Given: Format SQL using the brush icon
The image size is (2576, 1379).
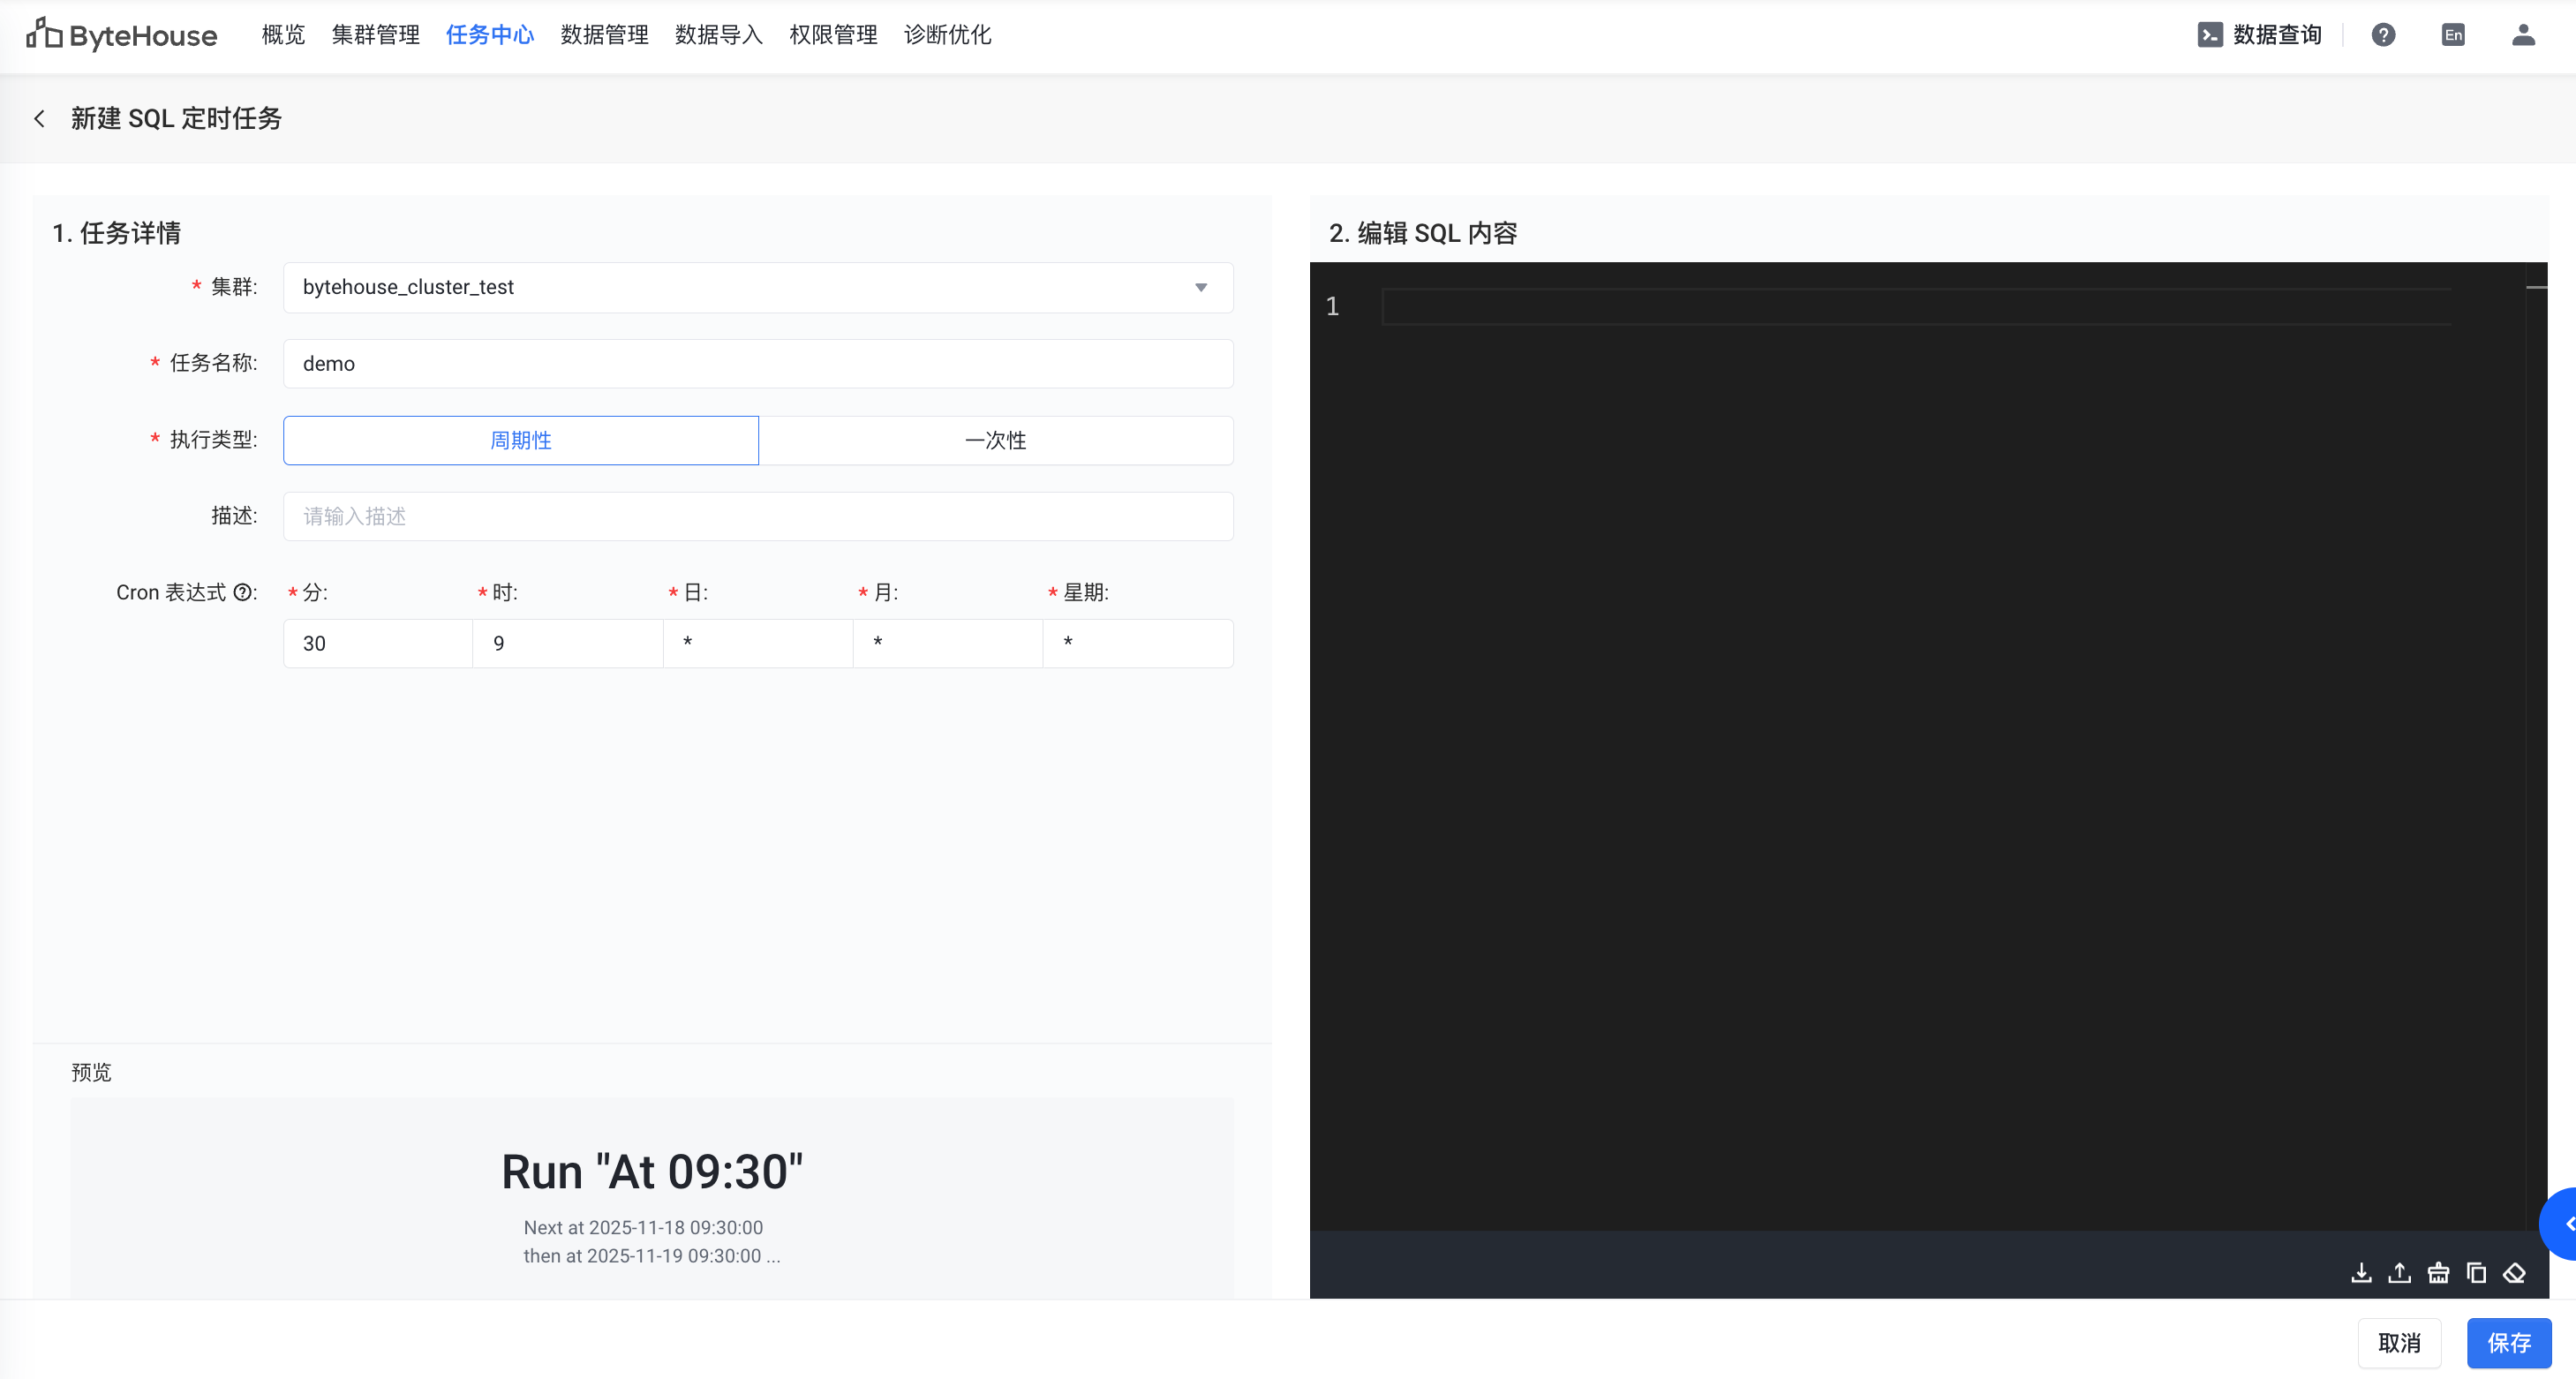Looking at the screenshot, I should tap(2438, 1273).
